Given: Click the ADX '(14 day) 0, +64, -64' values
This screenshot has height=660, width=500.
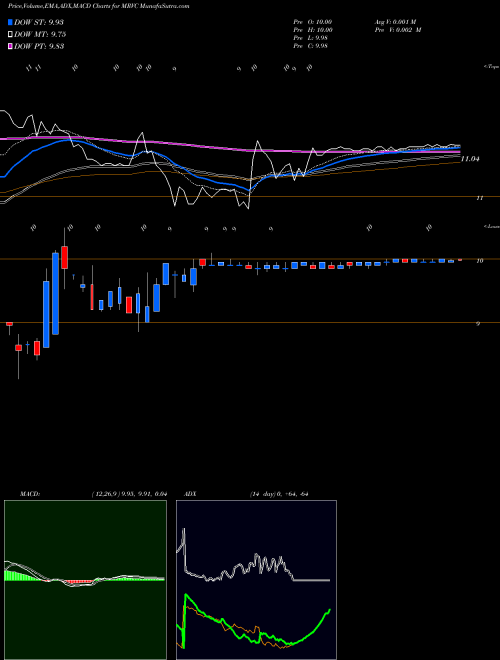Looking at the screenshot, I should (279, 494).
